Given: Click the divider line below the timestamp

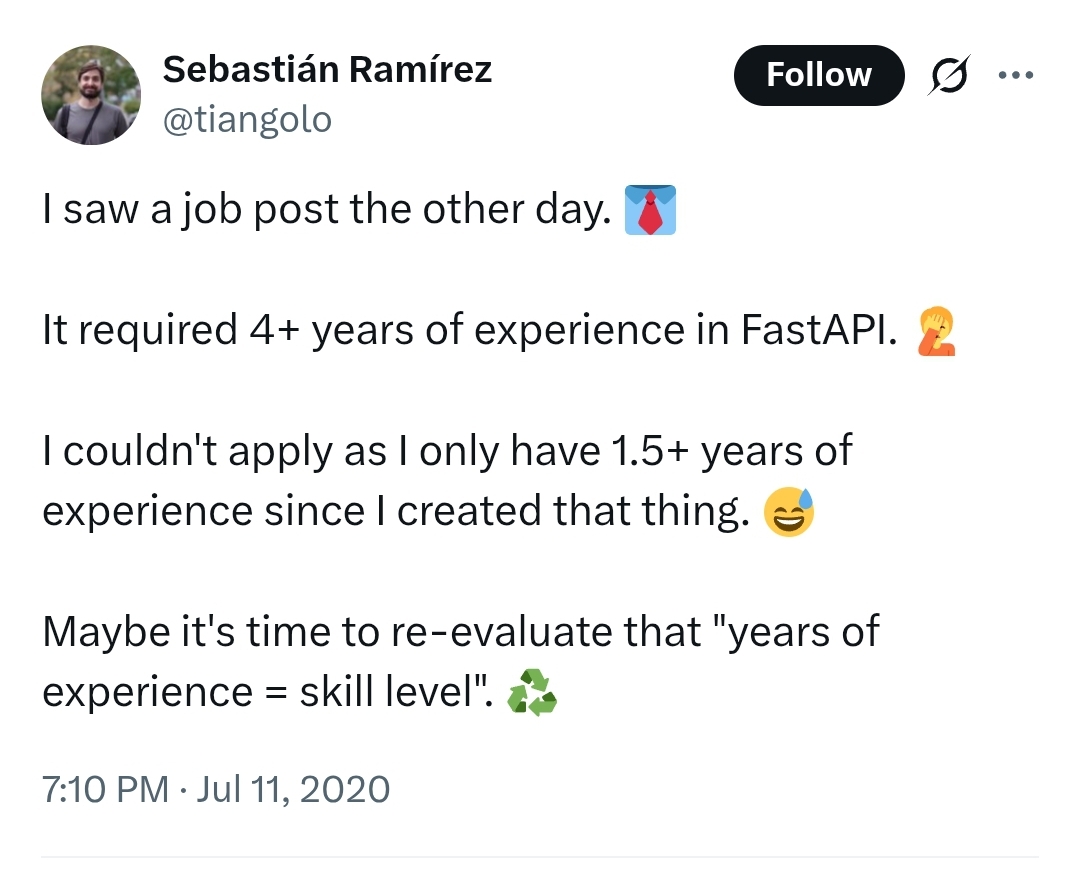Looking at the screenshot, I should pos(540,857).
